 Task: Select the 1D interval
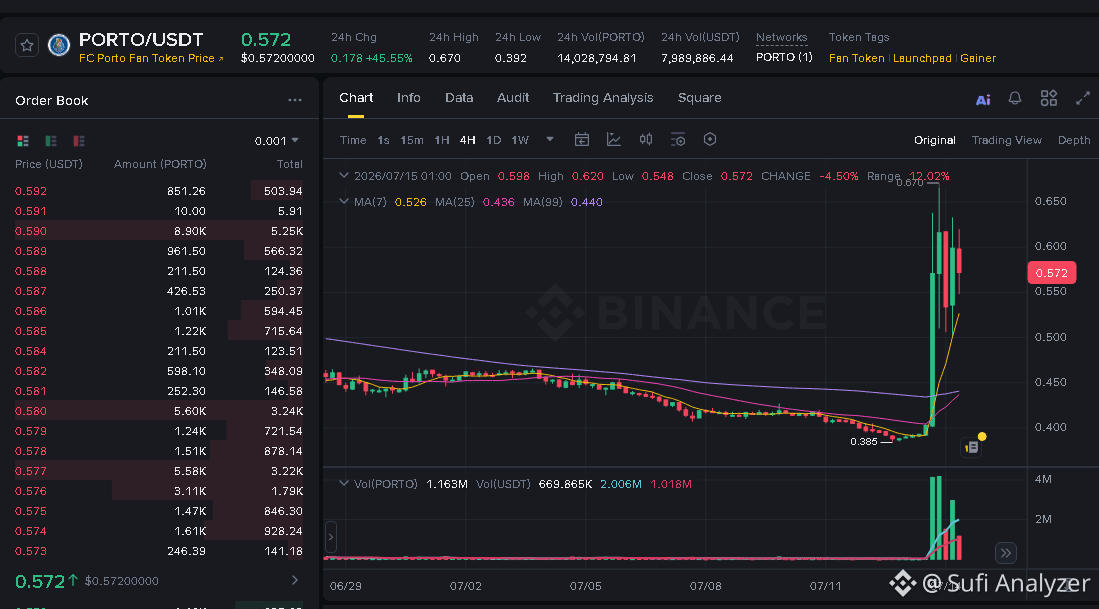click(493, 140)
